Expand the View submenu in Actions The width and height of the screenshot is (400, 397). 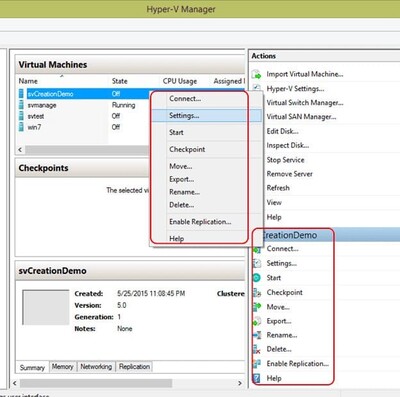(x=274, y=202)
